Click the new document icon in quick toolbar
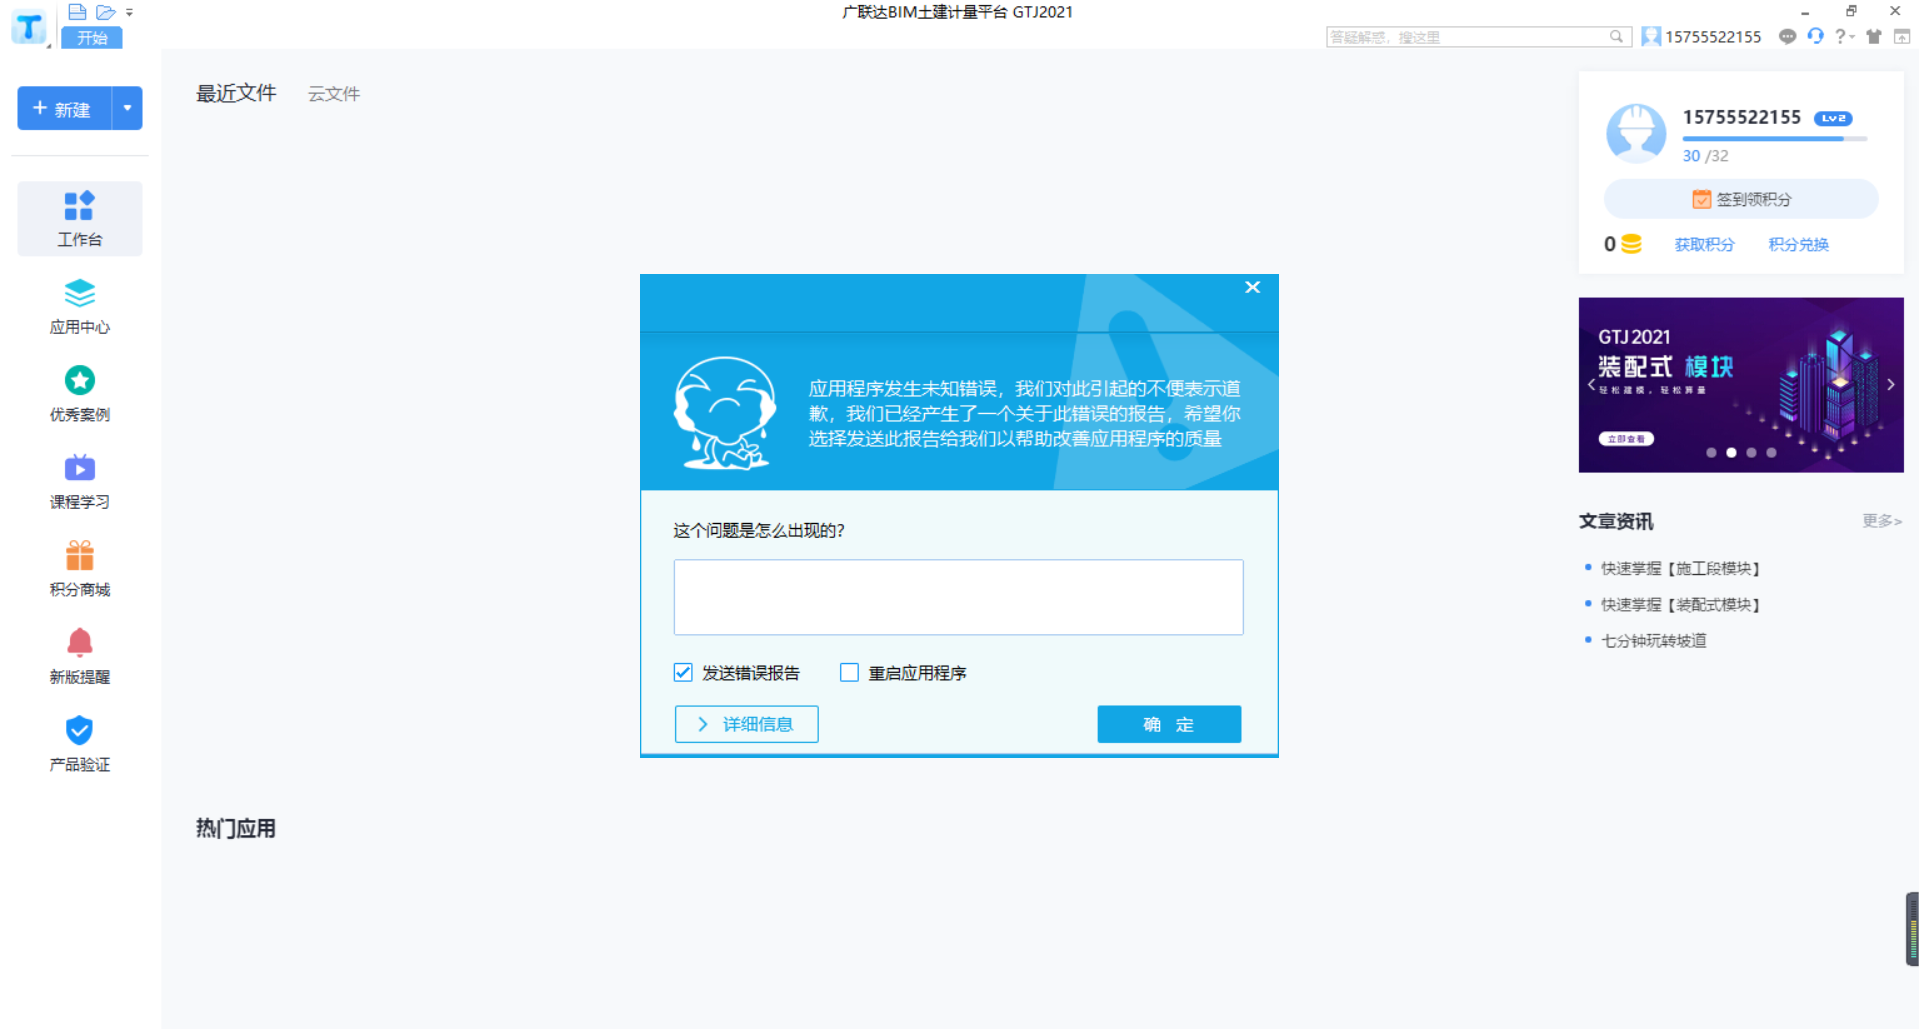The image size is (1919, 1029). tap(77, 12)
